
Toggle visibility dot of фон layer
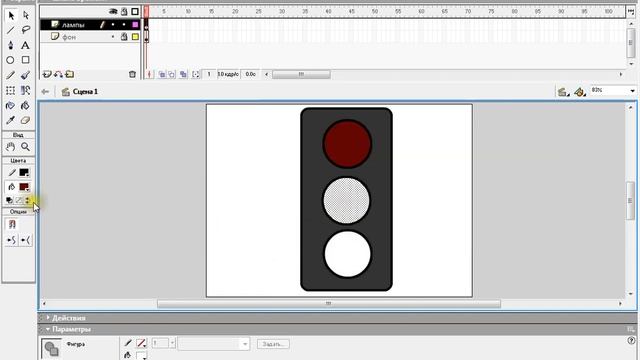point(113,37)
